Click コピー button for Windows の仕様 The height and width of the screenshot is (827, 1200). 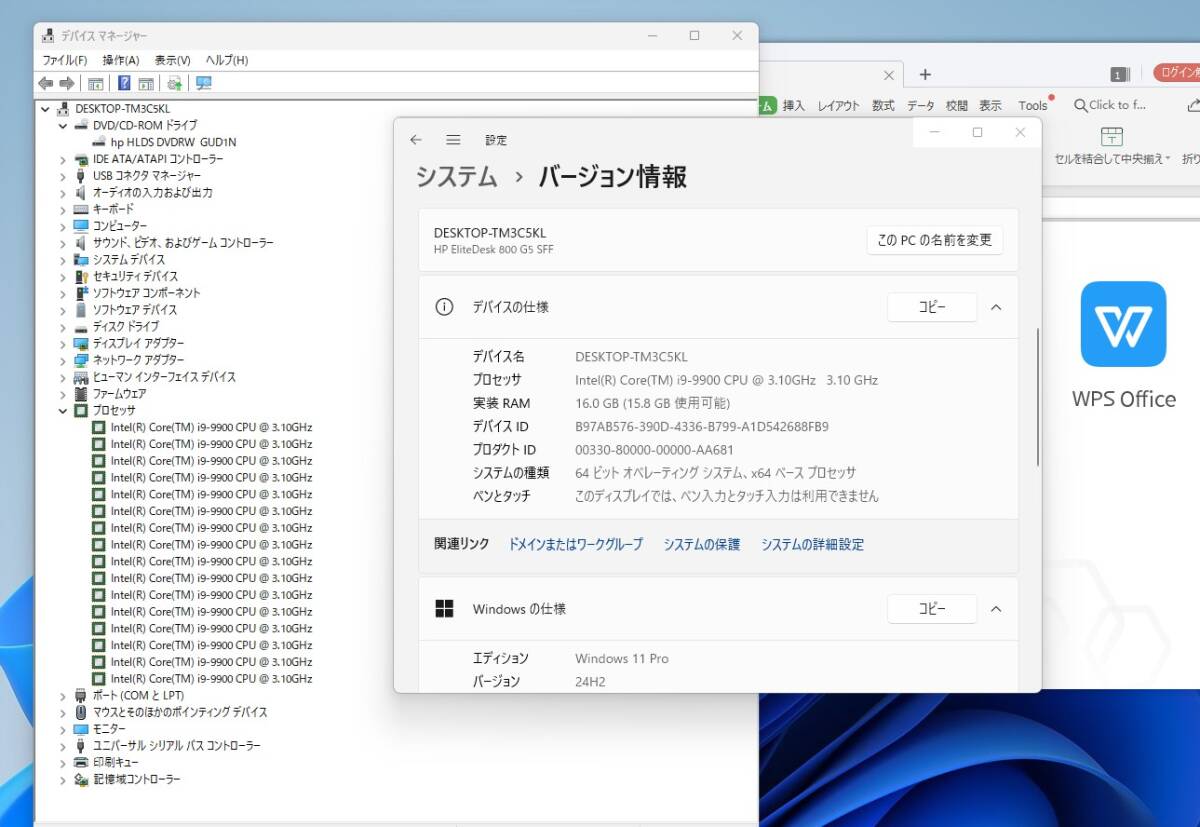(932, 608)
